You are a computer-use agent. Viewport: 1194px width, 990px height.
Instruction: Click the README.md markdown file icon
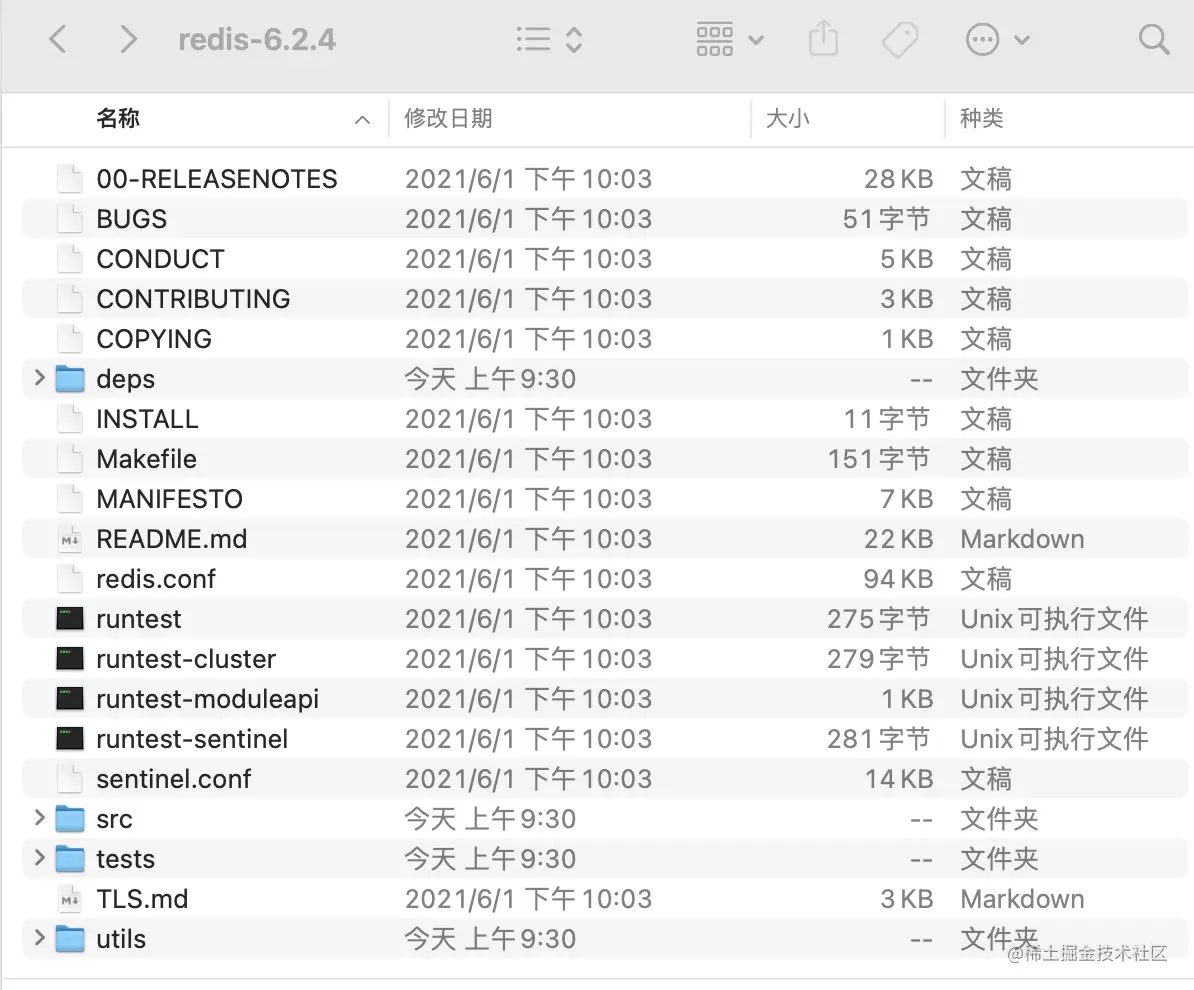[x=70, y=538]
